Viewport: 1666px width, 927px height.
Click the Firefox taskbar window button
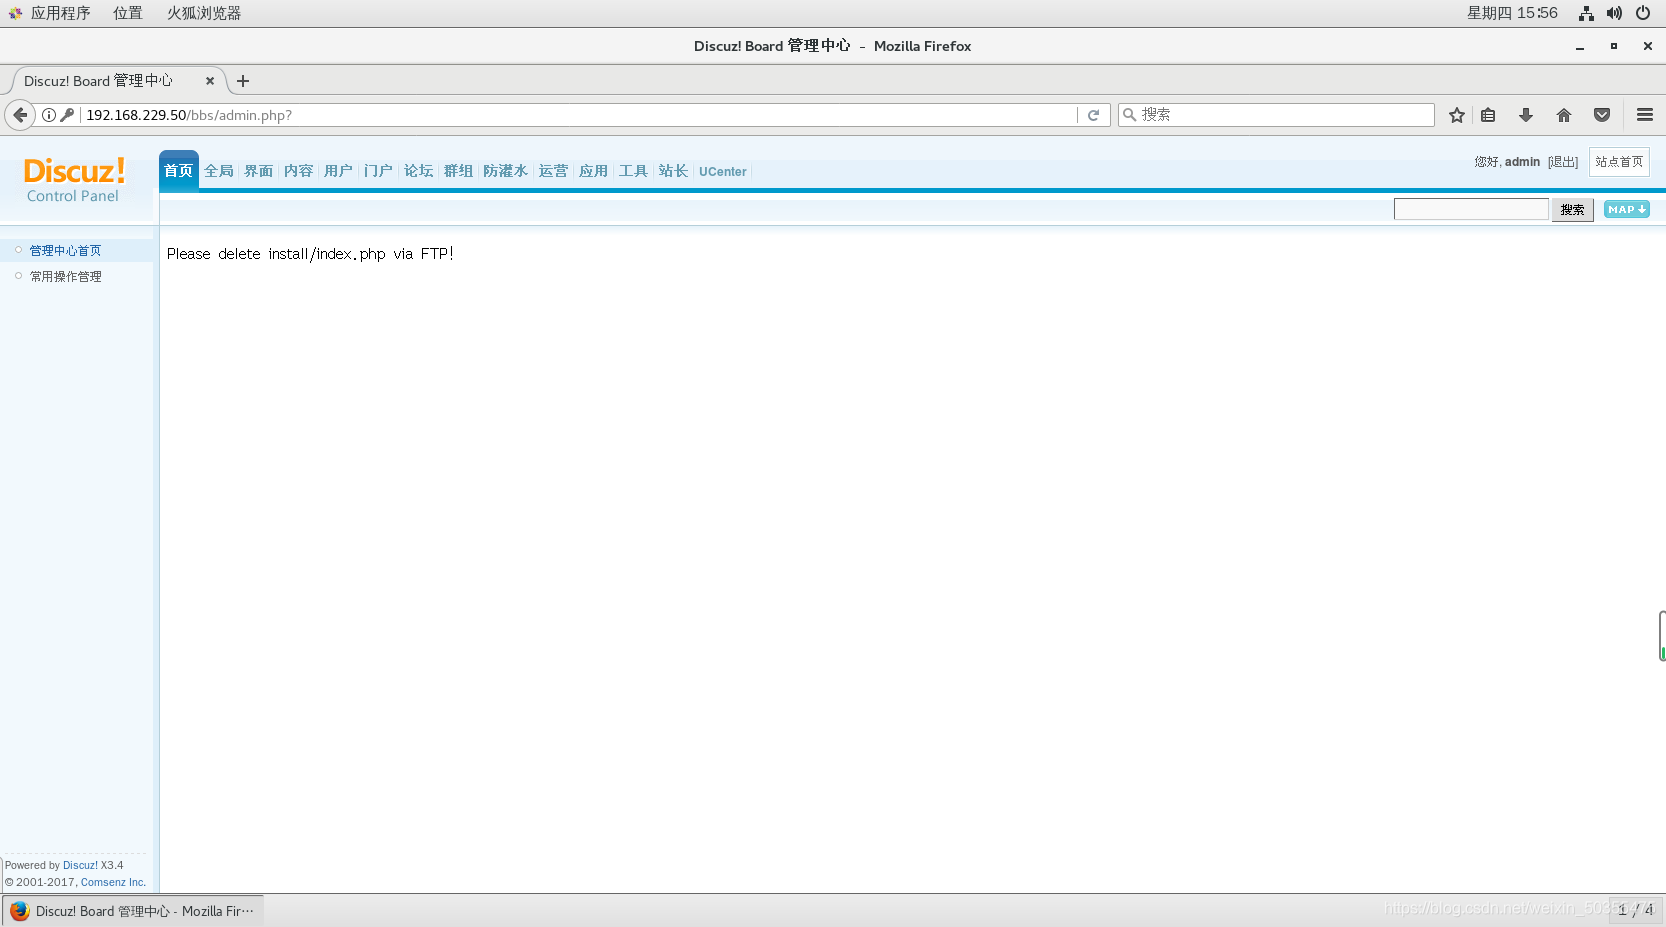(133, 911)
